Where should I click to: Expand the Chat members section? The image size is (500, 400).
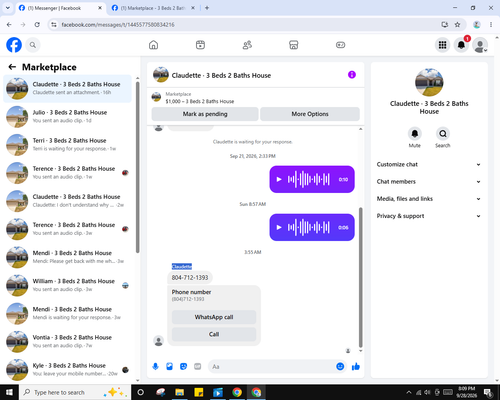coord(429,182)
